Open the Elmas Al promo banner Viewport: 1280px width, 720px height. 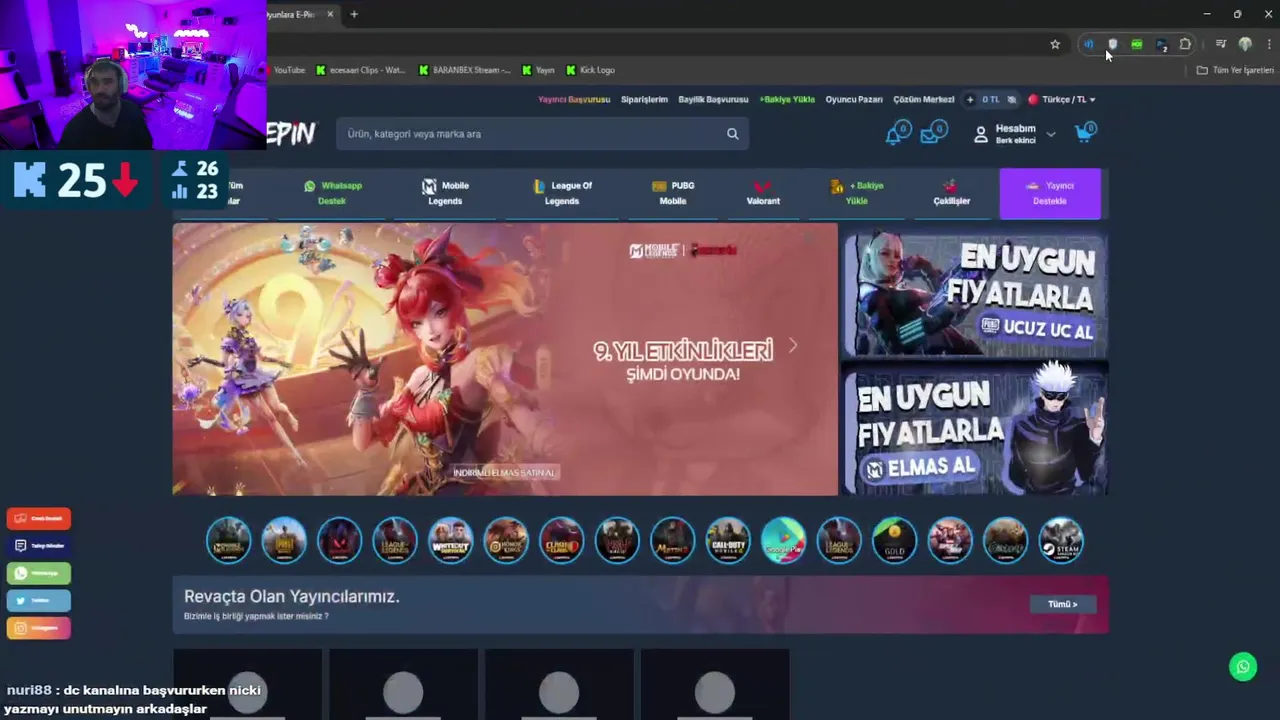[x=975, y=428]
